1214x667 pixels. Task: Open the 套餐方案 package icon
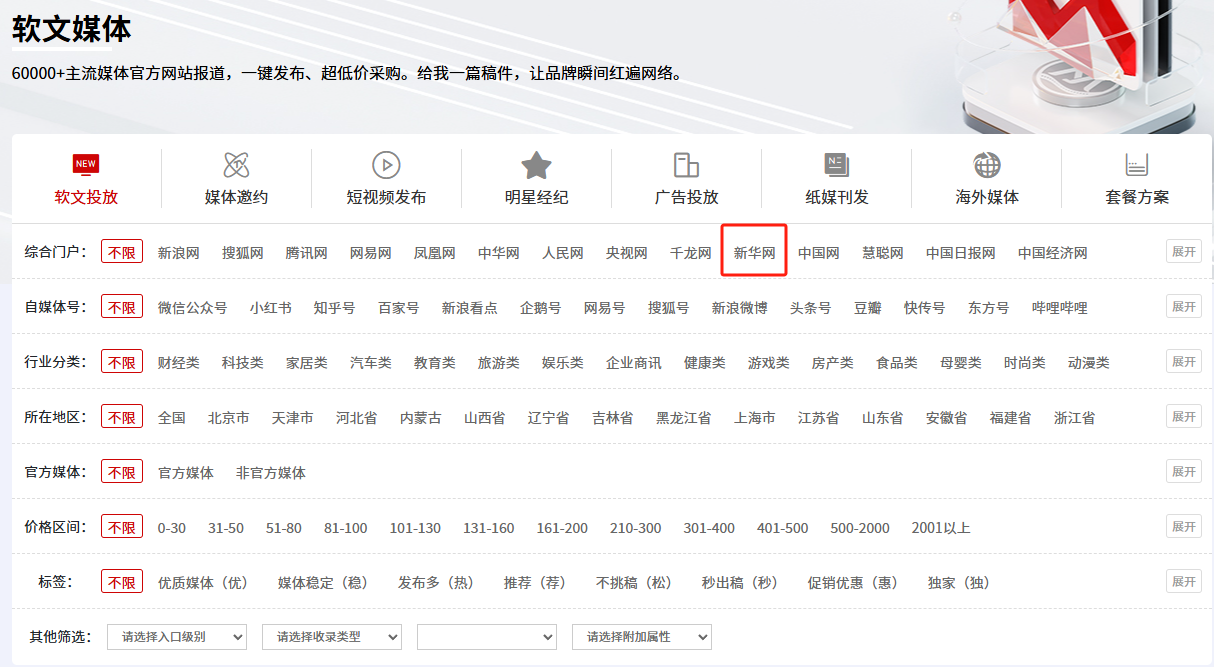point(1136,165)
